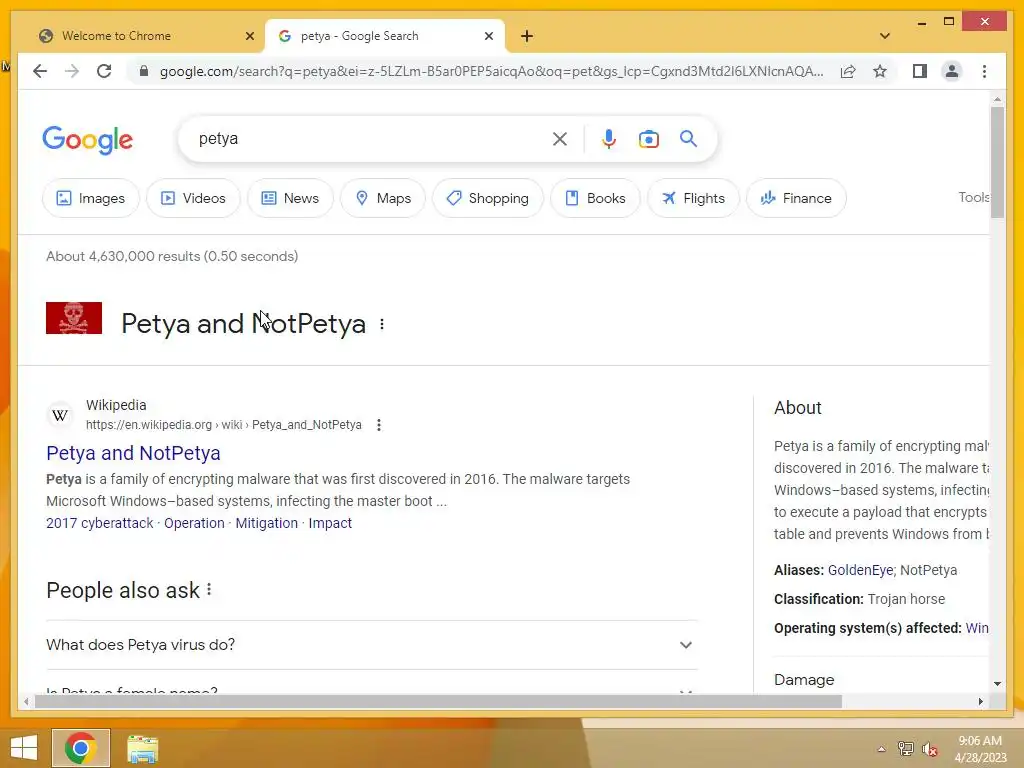Screen dimensions: 1024x768
Task: Show hidden system tray icons
Action: (x=881, y=749)
